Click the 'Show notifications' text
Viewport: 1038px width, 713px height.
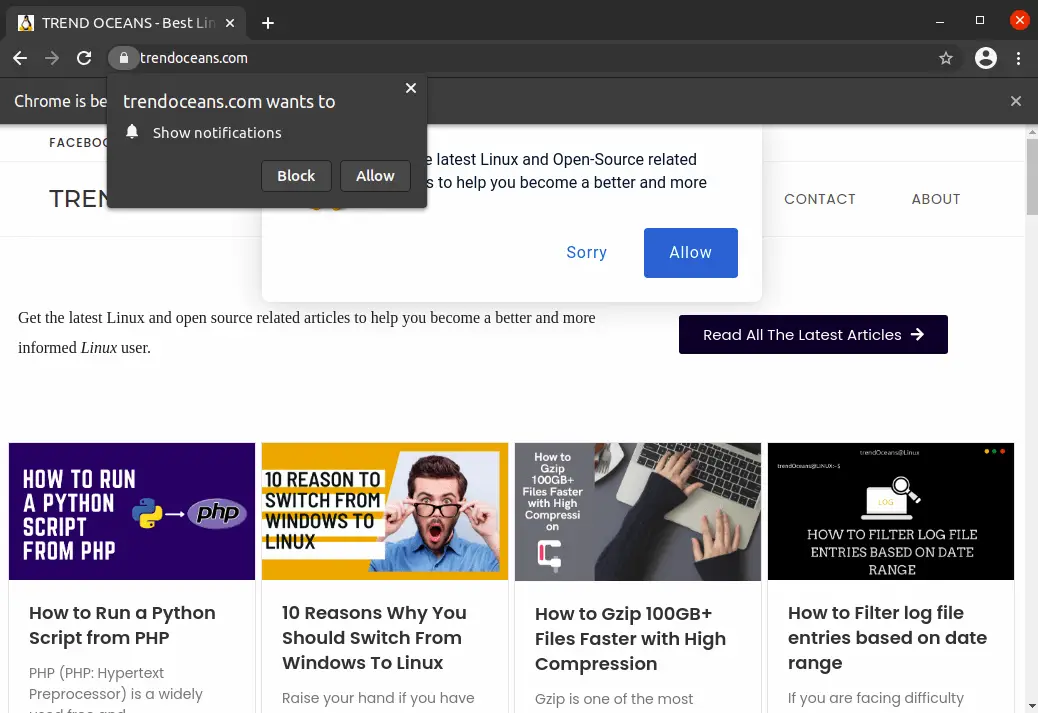(x=217, y=133)
